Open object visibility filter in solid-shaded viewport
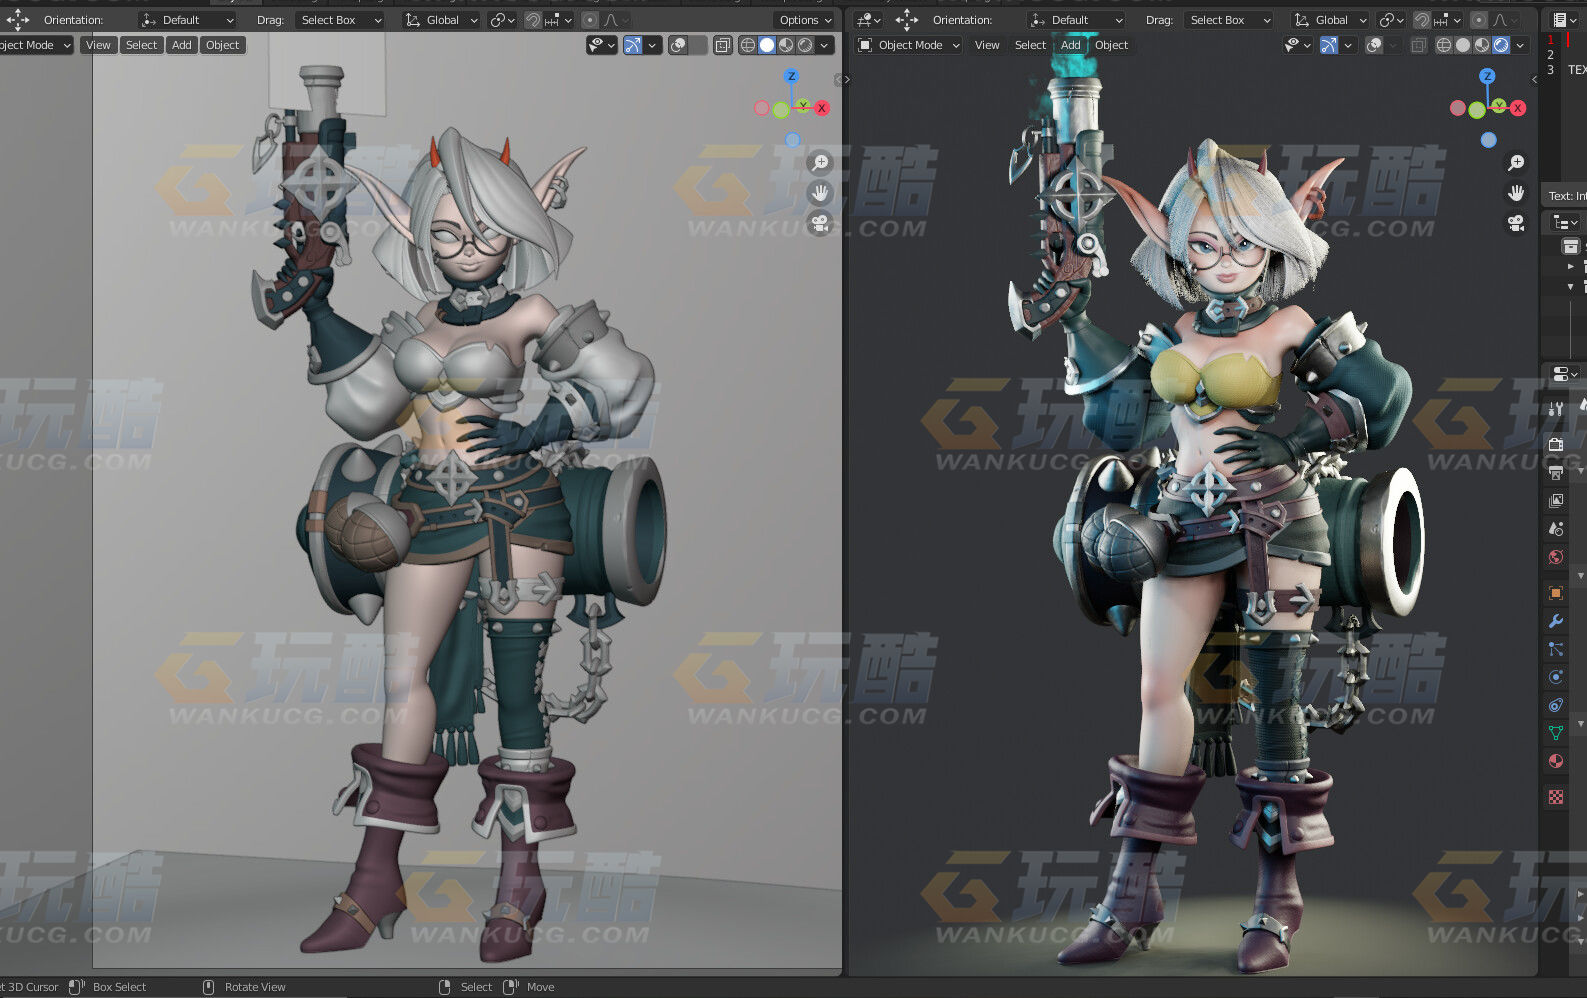 point(601,45)
